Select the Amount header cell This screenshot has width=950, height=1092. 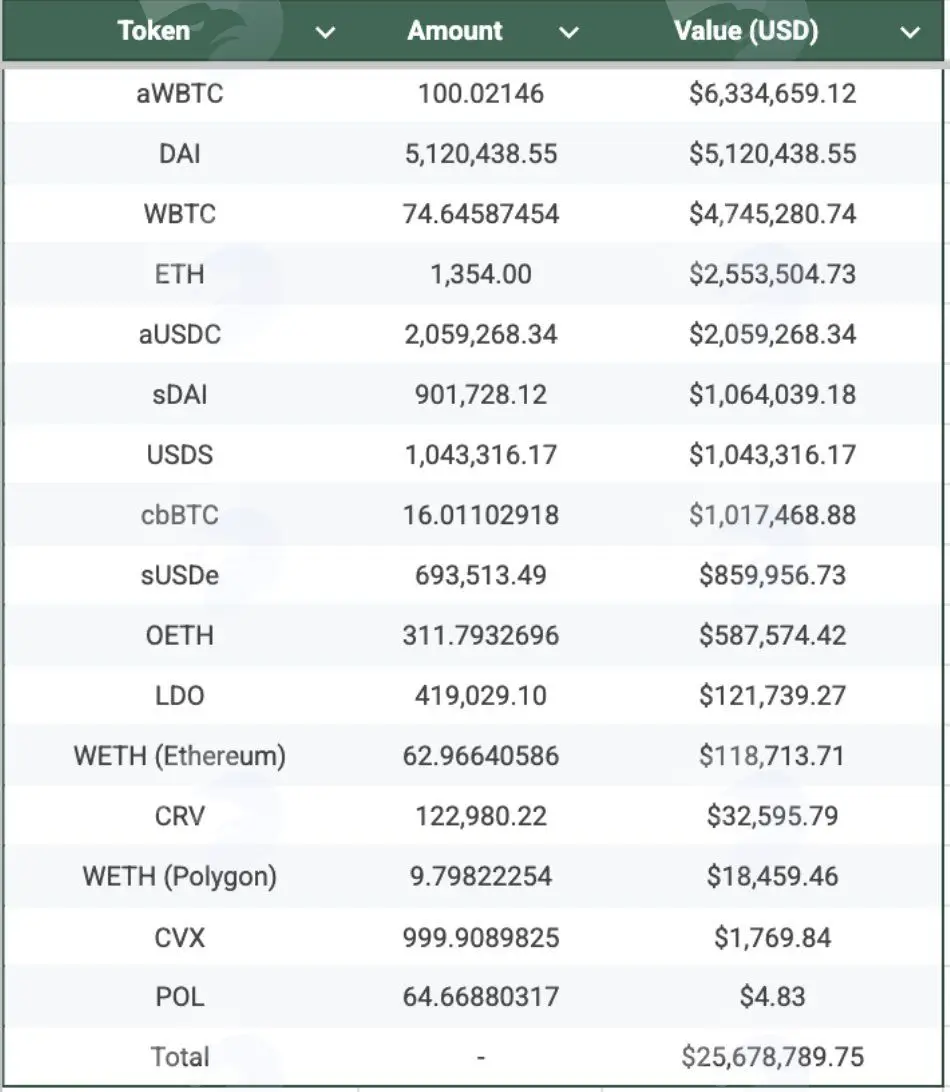481,31
